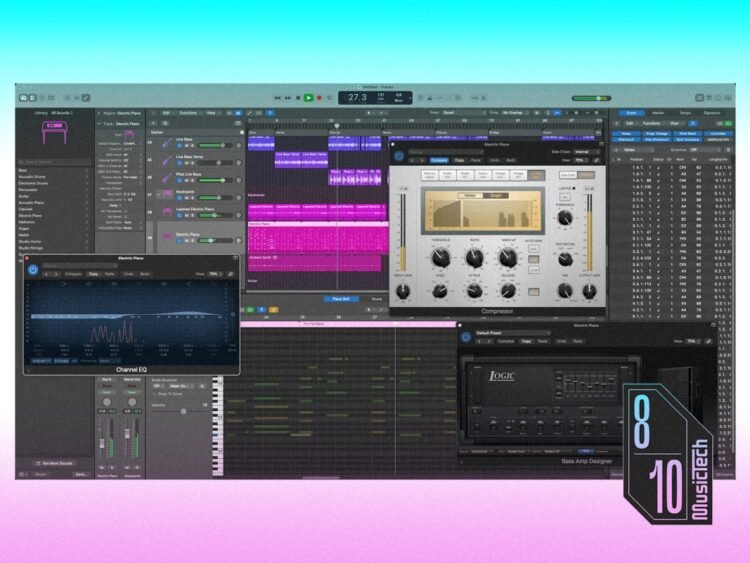Click the Compressor Ratio knob
The width and height of the screenshot is (750, 563).
coord(474,257)
